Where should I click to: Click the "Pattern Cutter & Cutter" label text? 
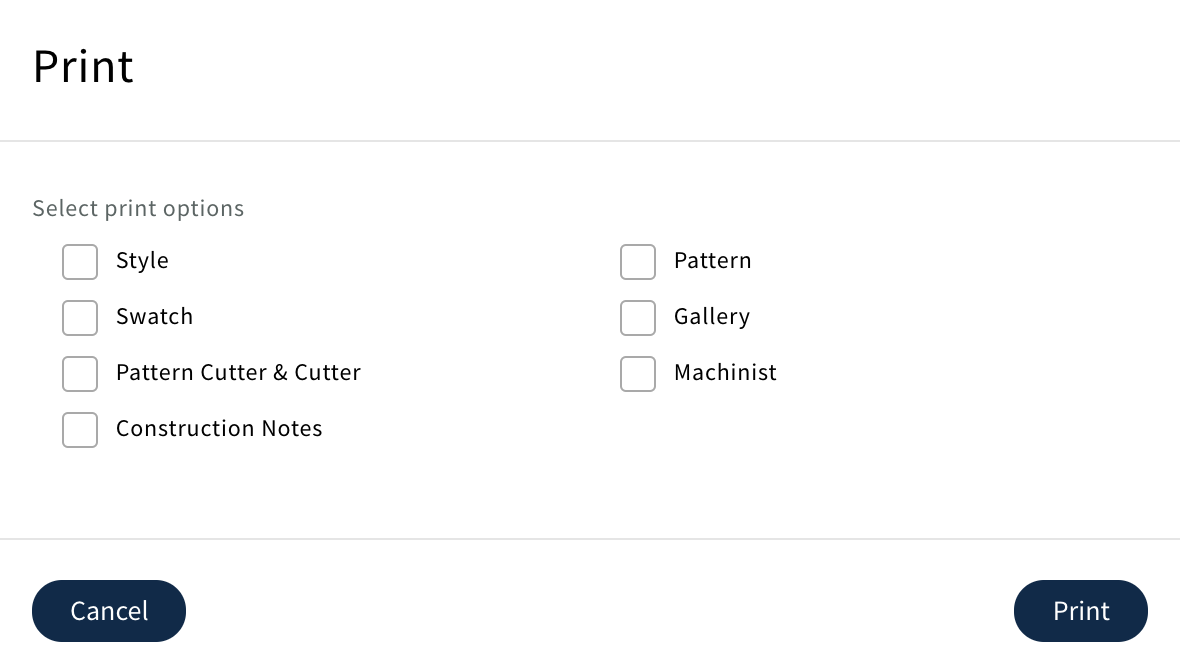point(238,373)
